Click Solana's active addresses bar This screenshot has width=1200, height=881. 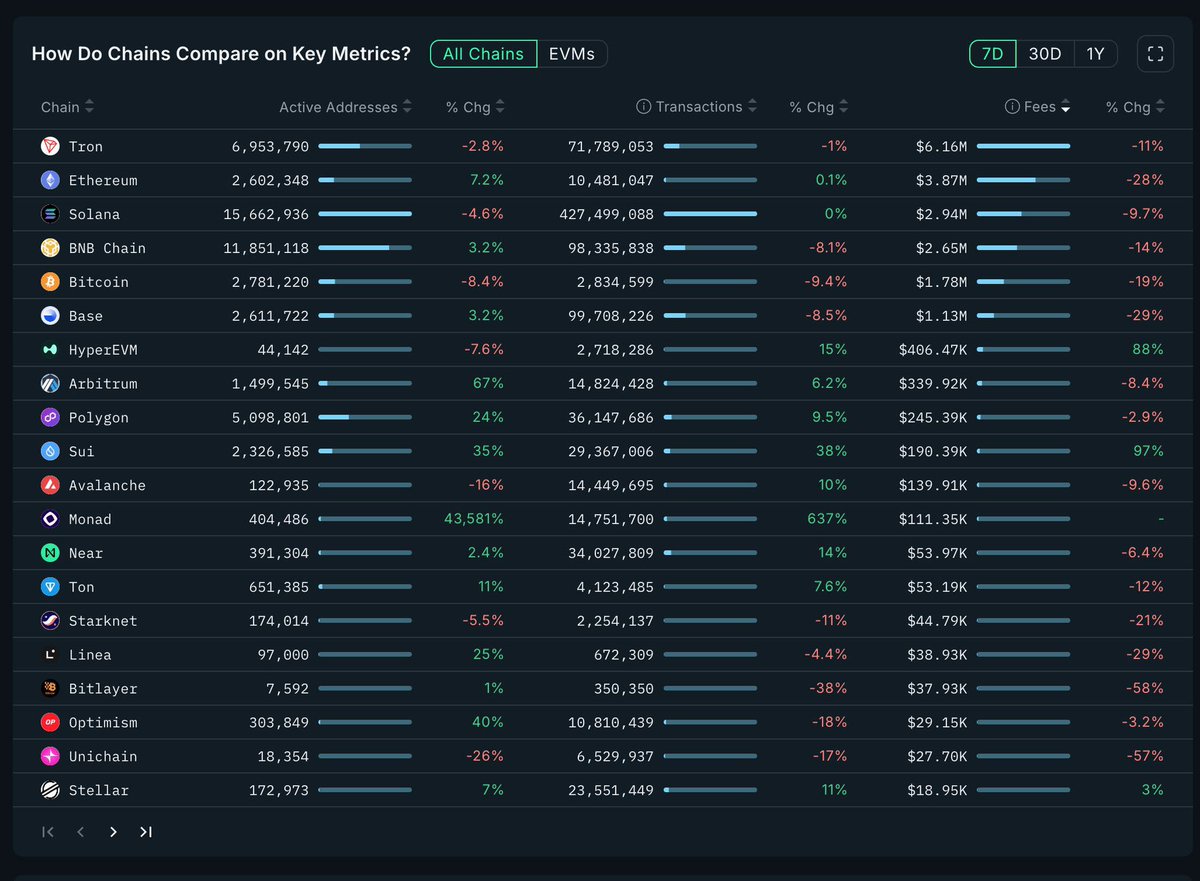pos(365,215)
